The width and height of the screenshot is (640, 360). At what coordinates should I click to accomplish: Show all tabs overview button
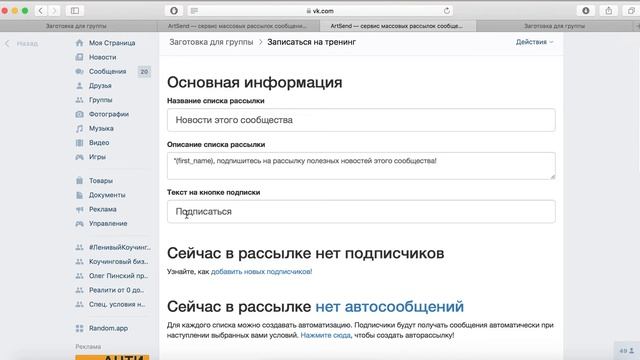click(x=631, y=11)
